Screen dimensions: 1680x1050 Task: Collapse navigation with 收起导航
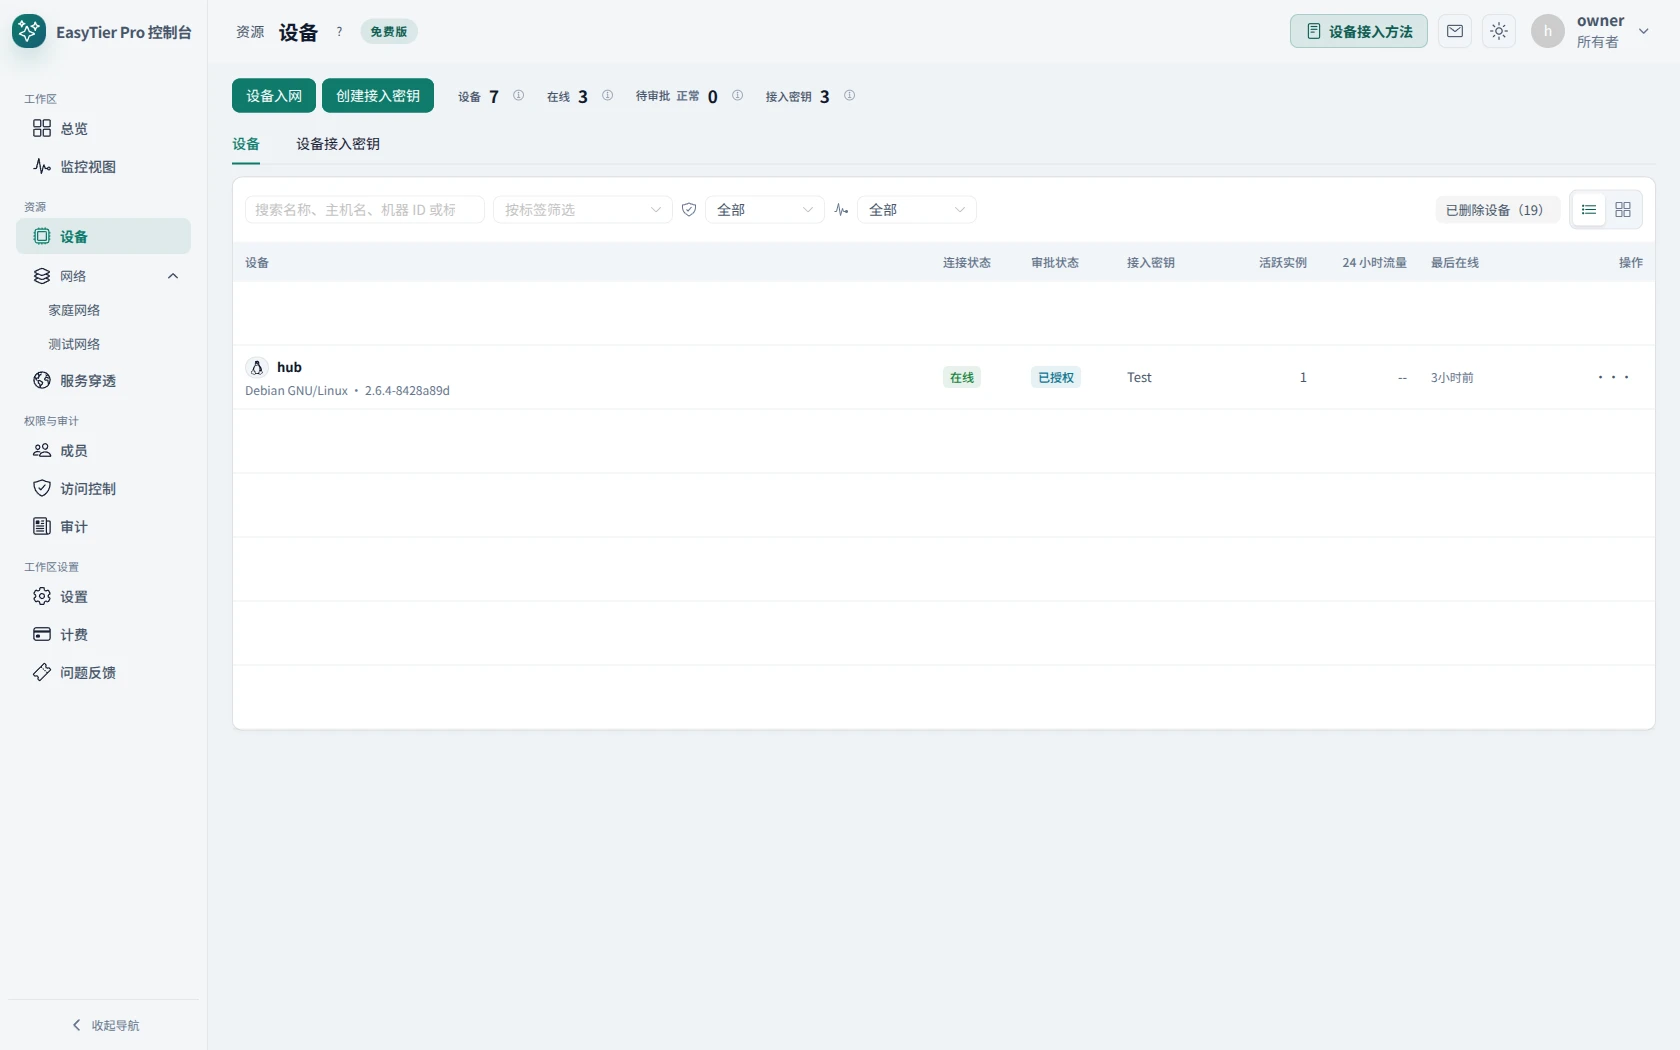coord(105,1025)
